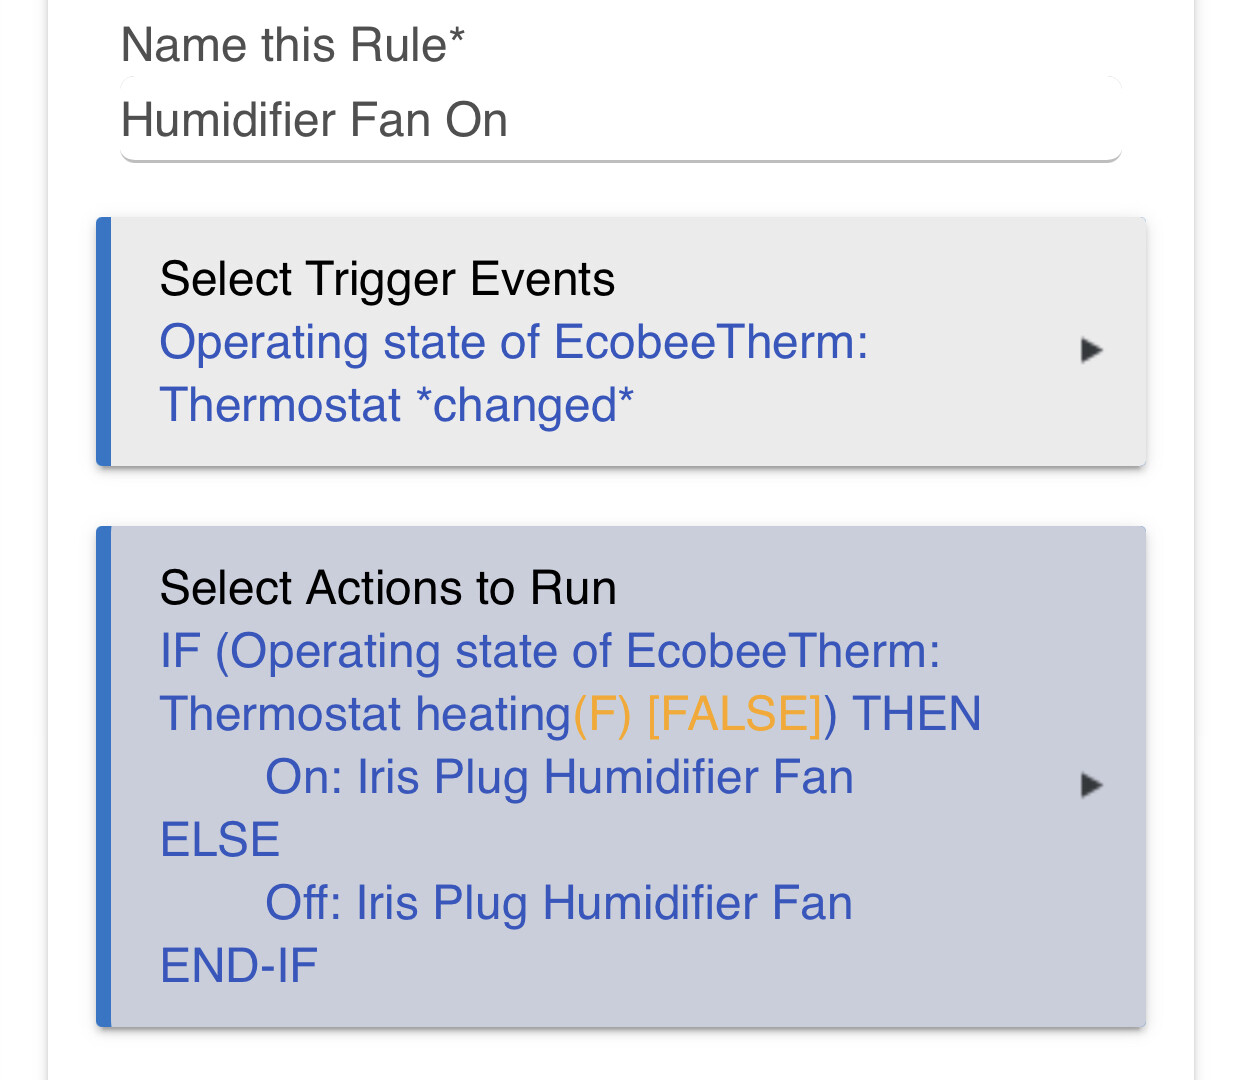Click the Select Actions to Run heading
This screenshot has height=1080, width=1242.
coord(388,588)
